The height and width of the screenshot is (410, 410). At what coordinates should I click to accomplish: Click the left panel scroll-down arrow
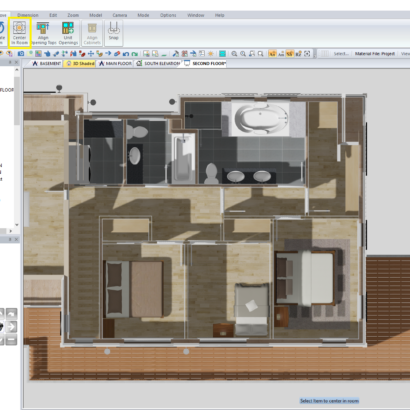17,225
